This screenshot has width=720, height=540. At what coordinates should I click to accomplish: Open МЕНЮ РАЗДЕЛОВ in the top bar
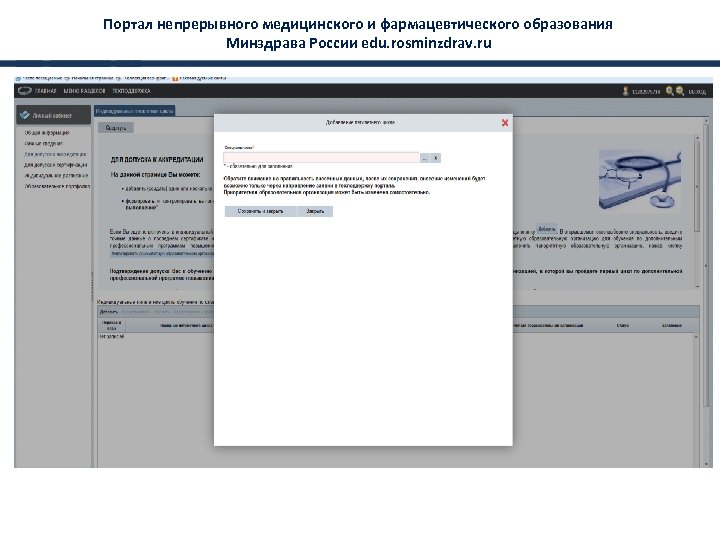(x=84, y=91)
